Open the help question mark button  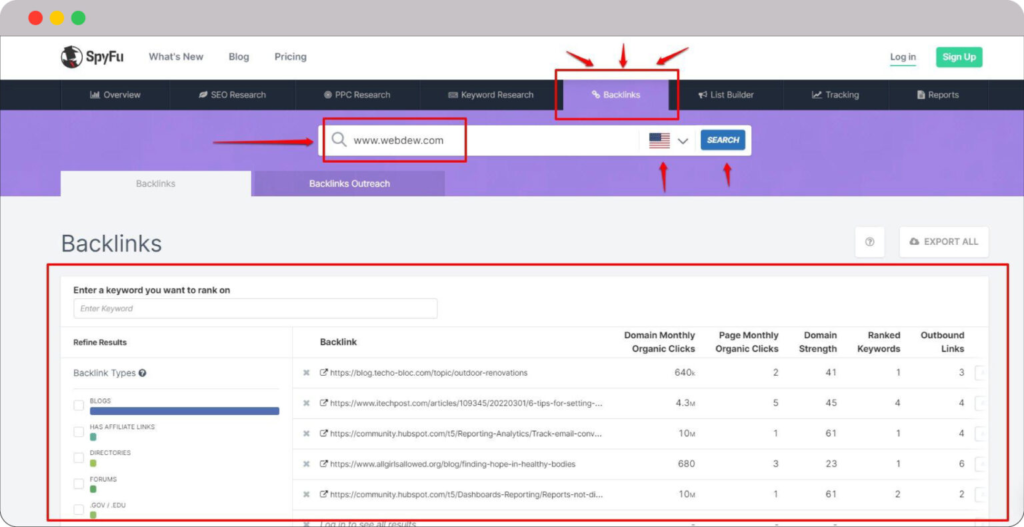pyautogui.click(x=869, y=242)
